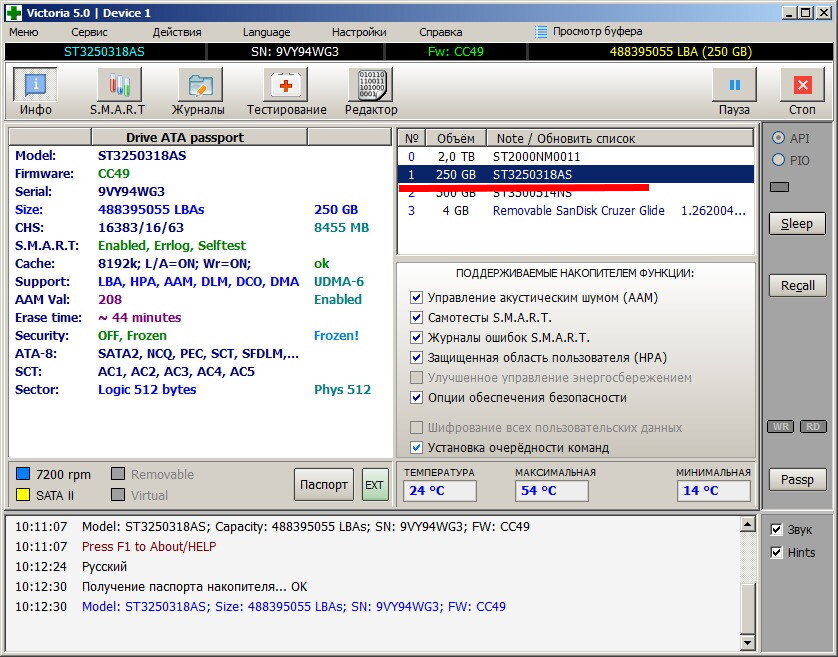Select drive 3 SanDisk Cruzer Glide
The height and width of the screenshot is (657, 838).
coord(576,211)
